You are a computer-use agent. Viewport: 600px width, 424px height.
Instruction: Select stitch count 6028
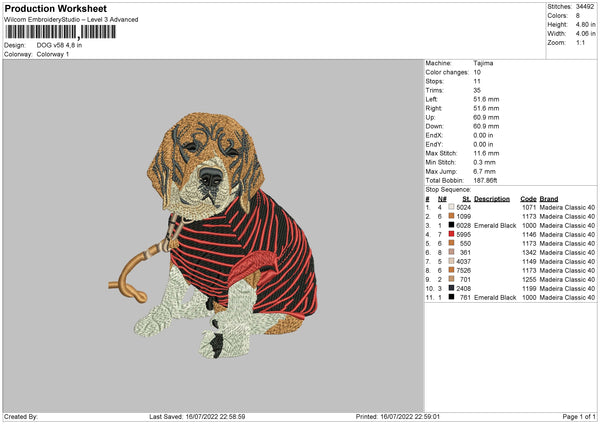tap(464, 225)
